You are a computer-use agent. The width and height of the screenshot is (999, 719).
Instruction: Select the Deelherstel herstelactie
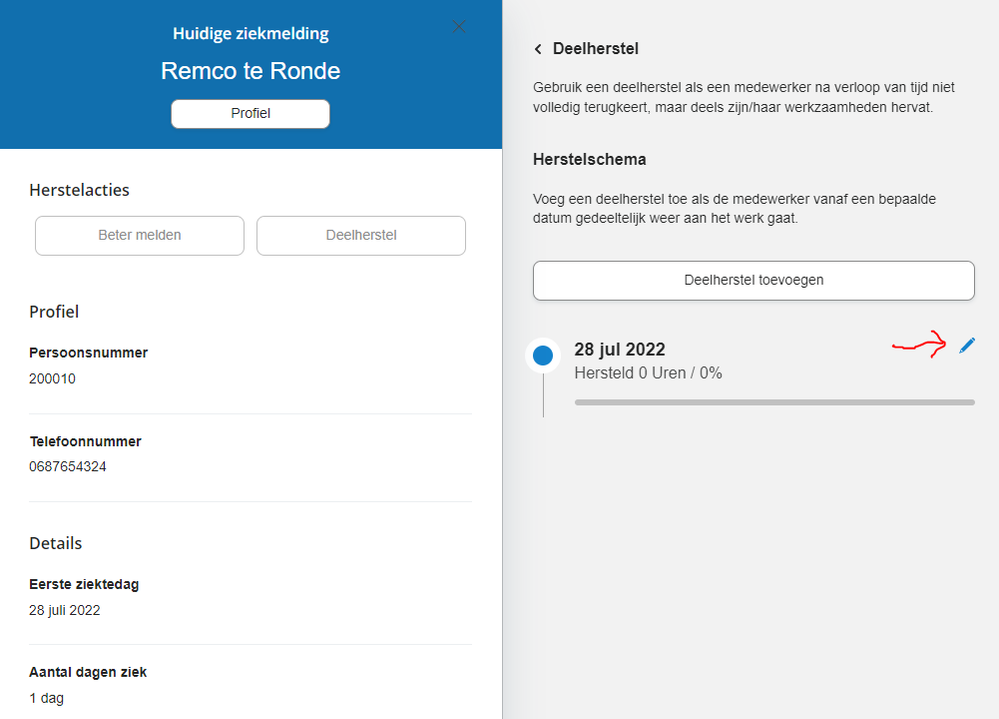[360, 235]
